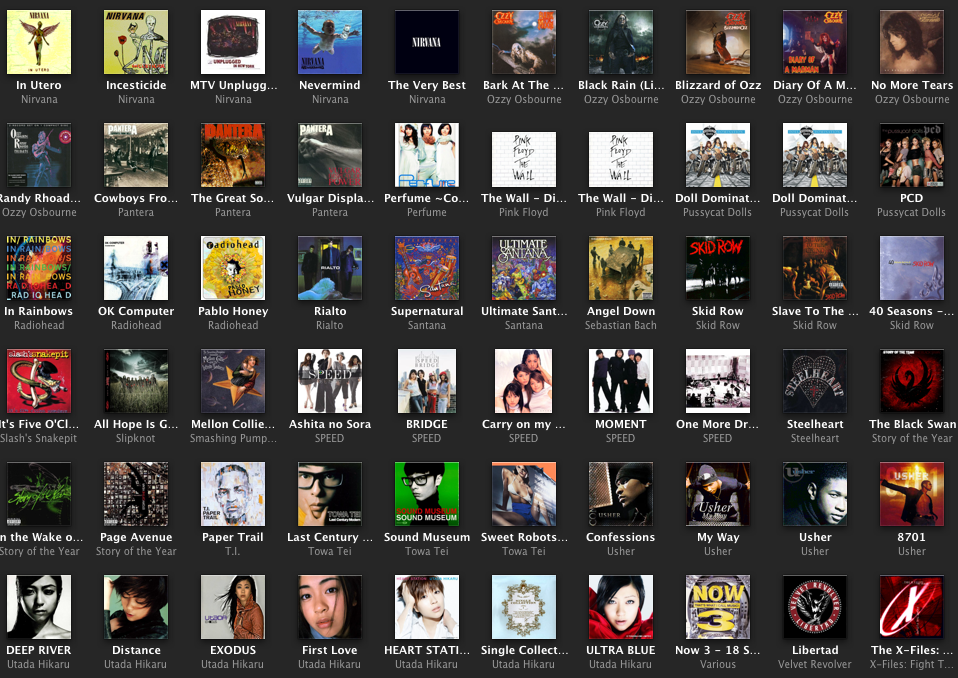
Task: Click the "Slash's Snakepit" artist name
Action: pyautogui.click(x=38, y=438)
